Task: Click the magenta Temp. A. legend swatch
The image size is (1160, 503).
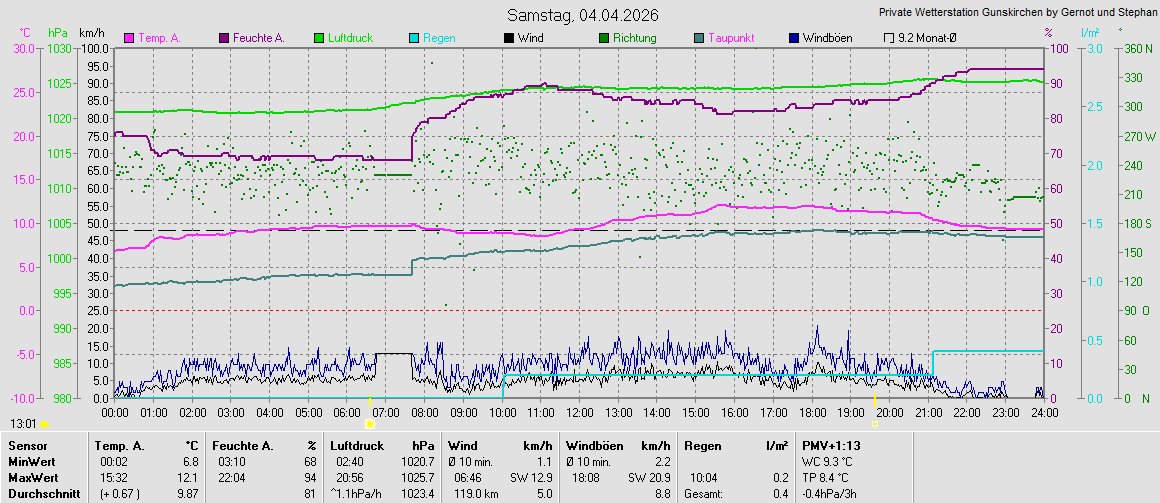Action: click(129, 38)
